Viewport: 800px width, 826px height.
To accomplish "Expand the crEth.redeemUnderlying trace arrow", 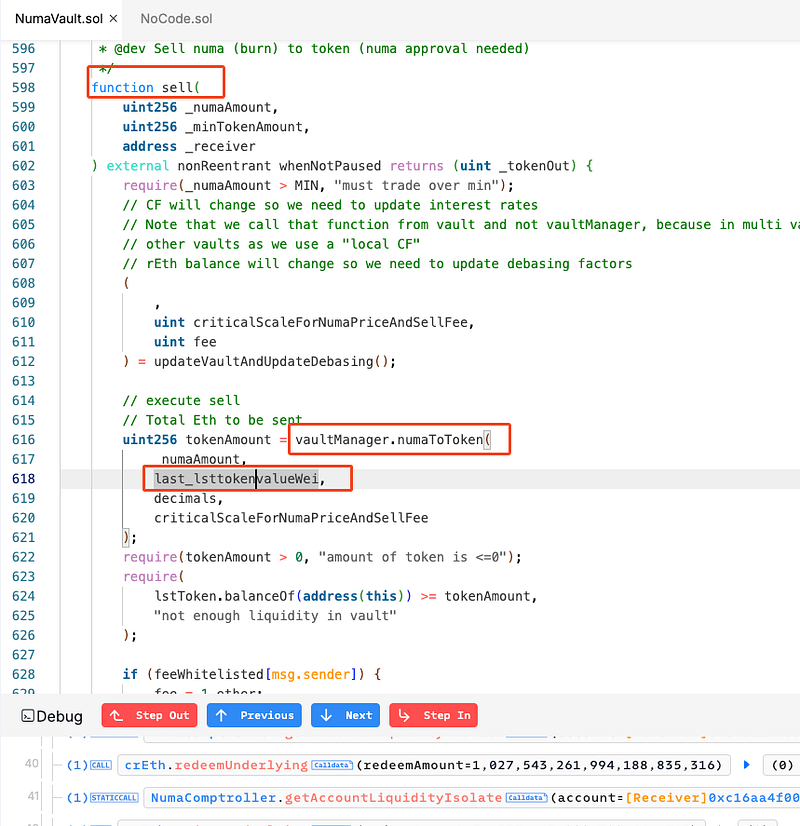I will pos(745,765).
